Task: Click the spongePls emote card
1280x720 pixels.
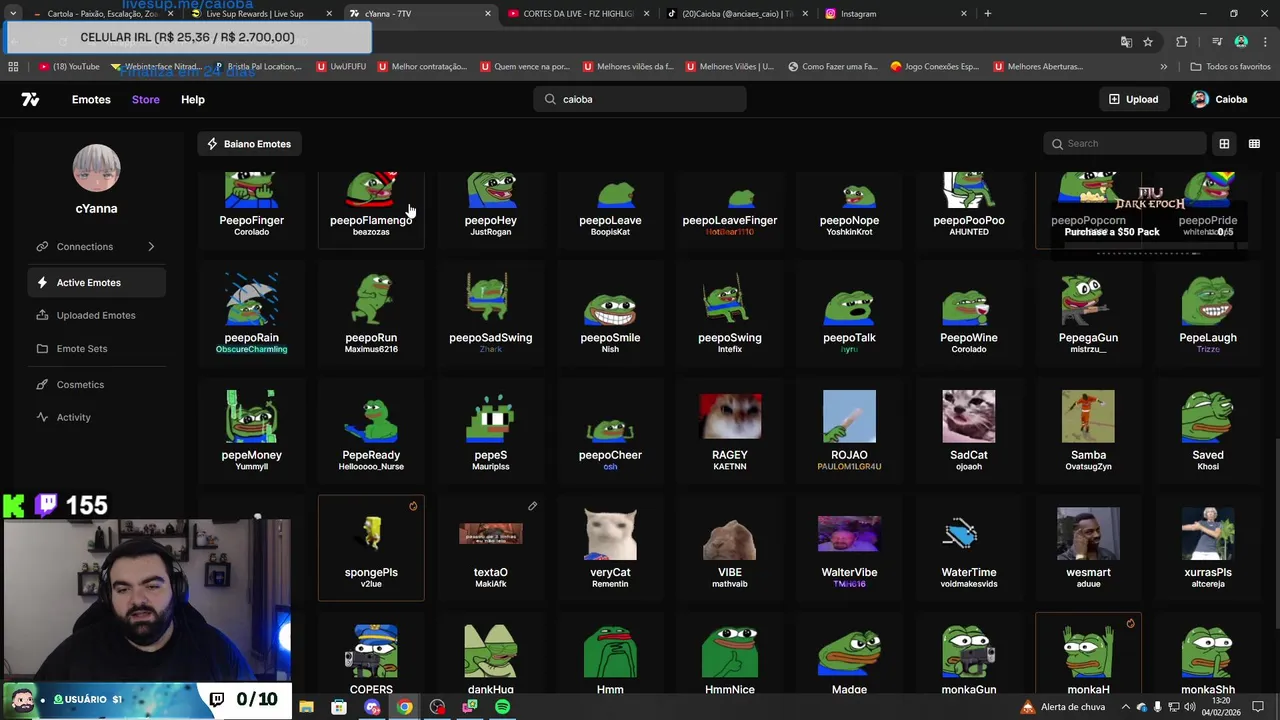Action: point(371,548)
